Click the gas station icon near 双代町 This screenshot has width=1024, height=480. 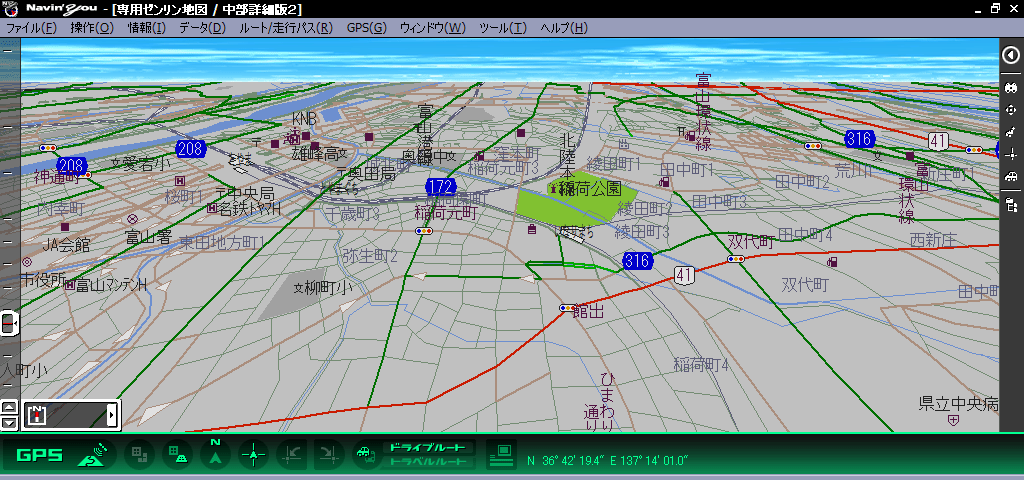pyautogui.click(x=832, y=262)
